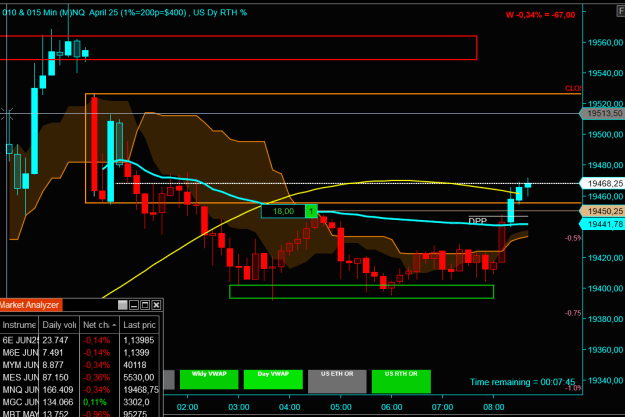Sort by the Instrument column header

(x=19, y=325)
